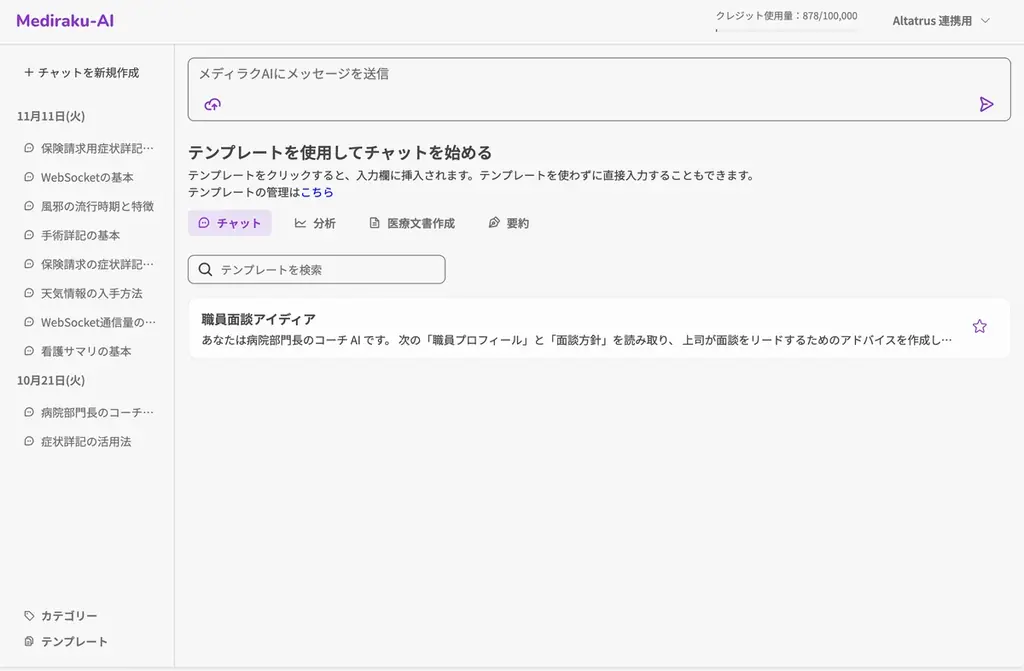
Task: Click the チャットを新規作成 button
Action: 80,72
